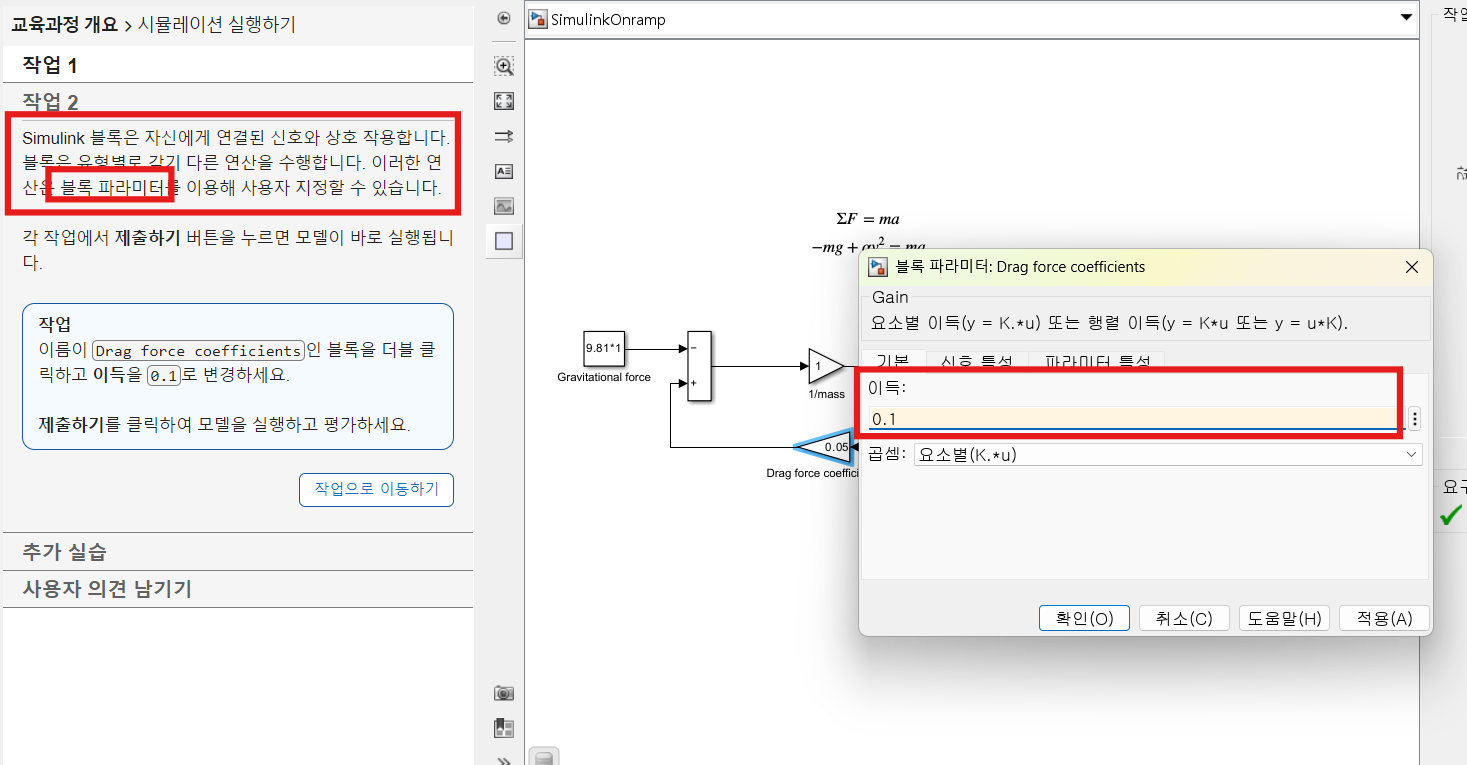The image size is (1467, 765).
Task: Click the green requirement checkmark
Action: click(1450, 515)
